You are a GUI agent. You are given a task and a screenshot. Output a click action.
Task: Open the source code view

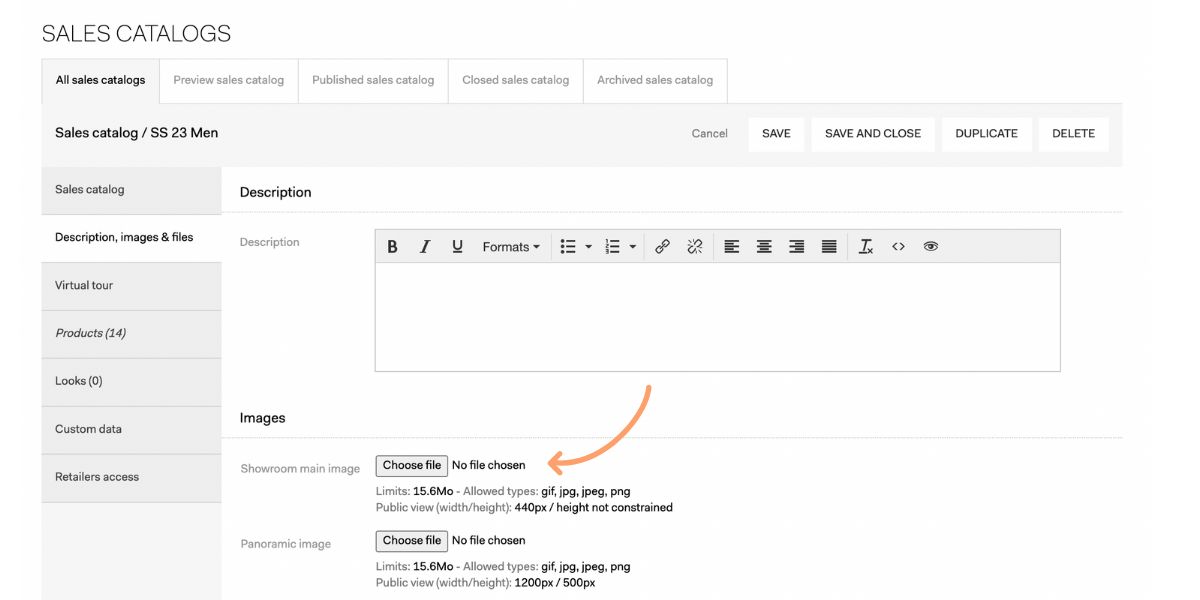click(898, 247)
